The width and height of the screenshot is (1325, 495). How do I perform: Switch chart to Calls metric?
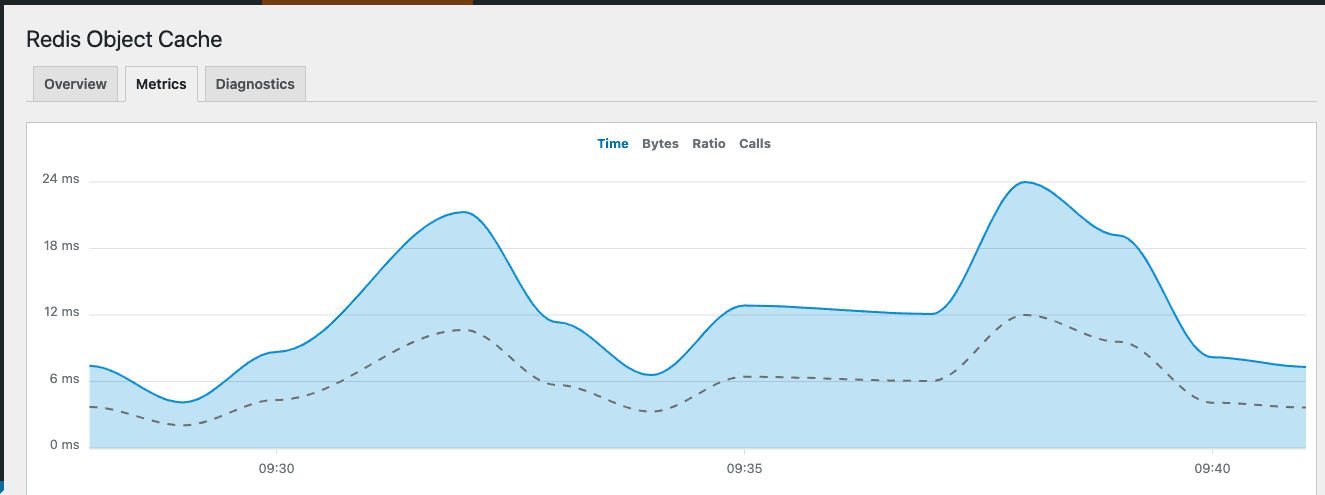(x=755, y=144)
